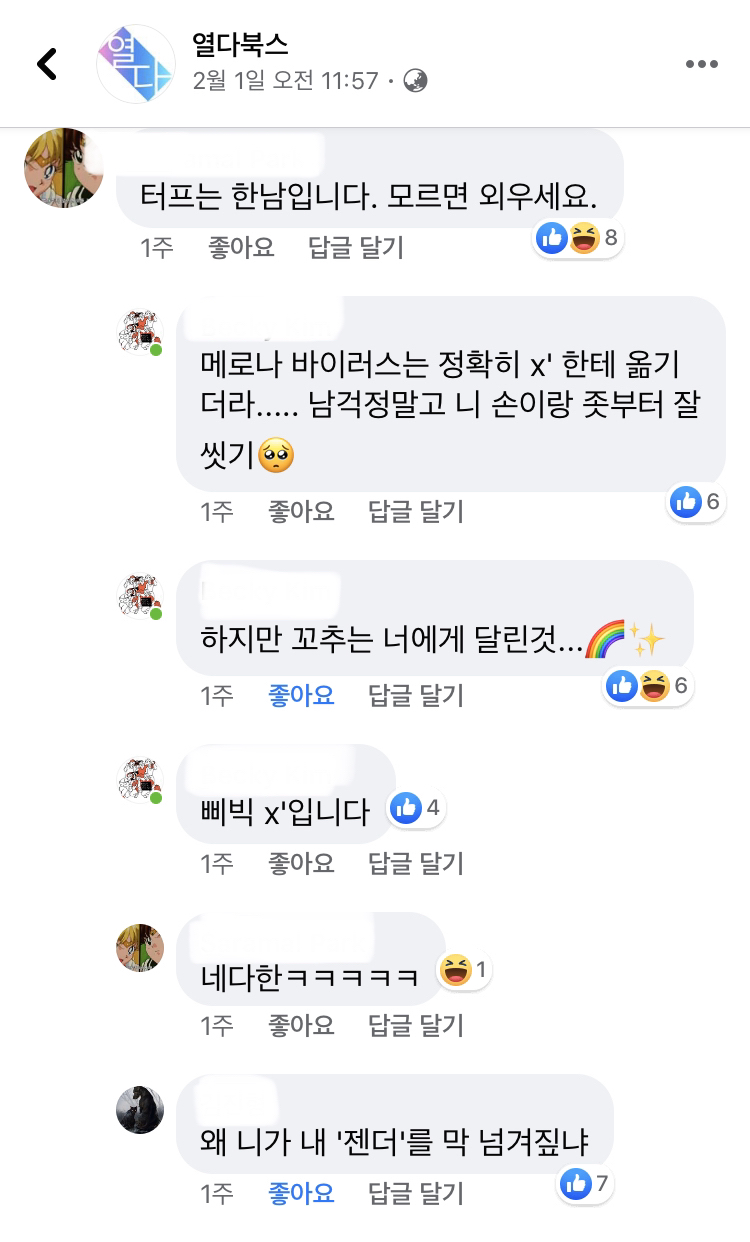Unlike the 하지만 꼬추는 comment
This screenshot has width=750, height=1242.
pos(301,695)
